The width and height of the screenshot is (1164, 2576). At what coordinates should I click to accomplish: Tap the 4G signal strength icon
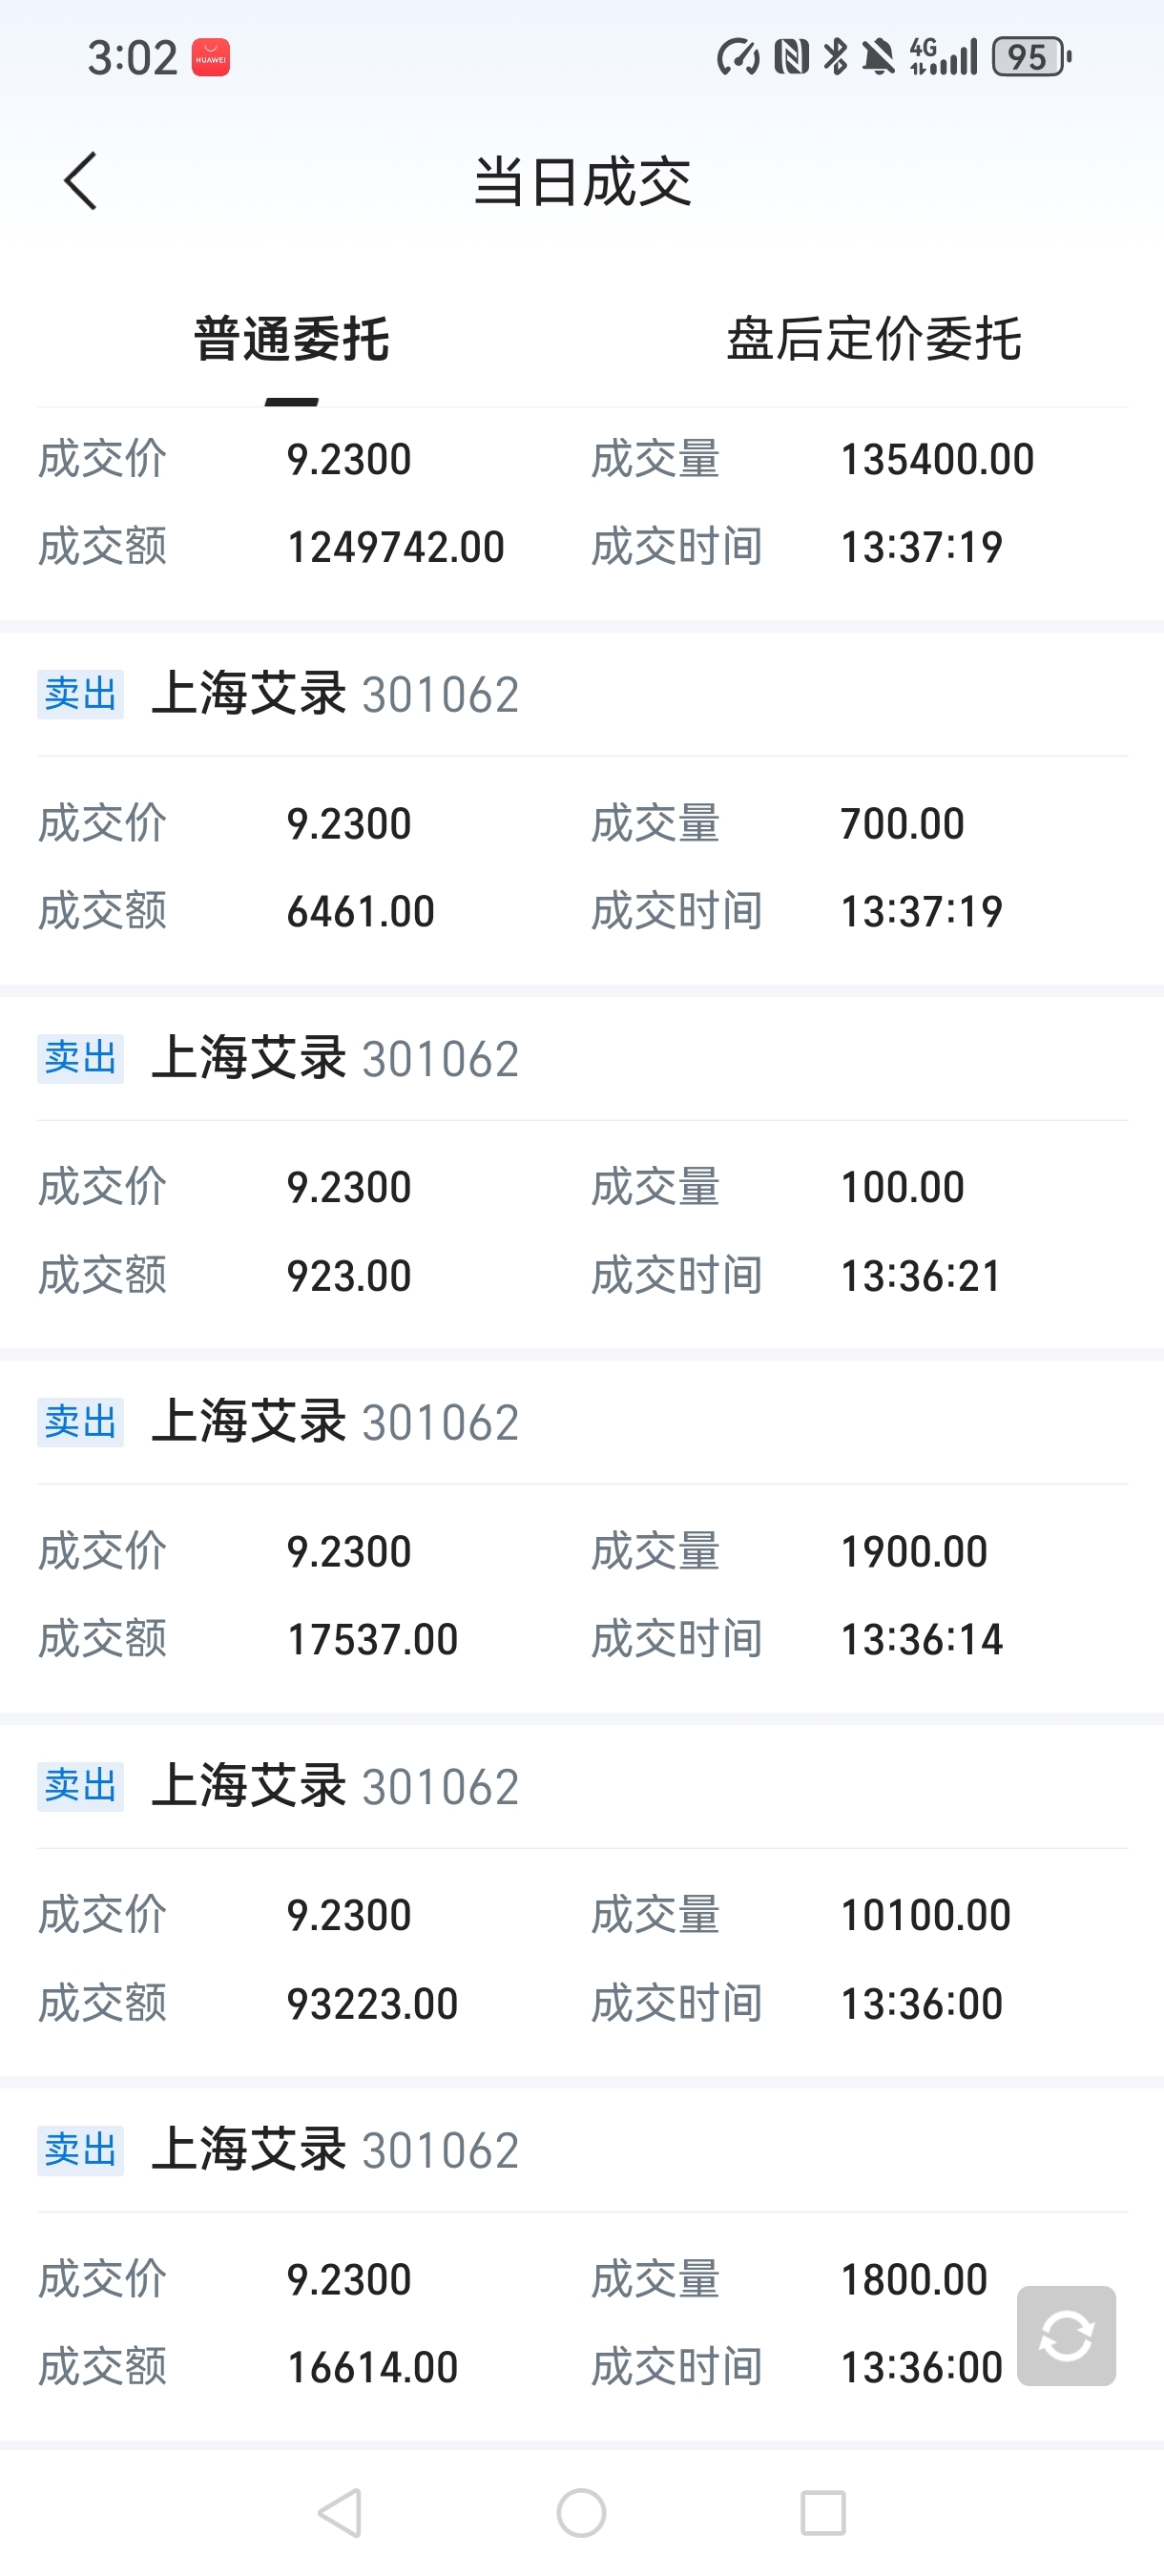tap(942, 57)
